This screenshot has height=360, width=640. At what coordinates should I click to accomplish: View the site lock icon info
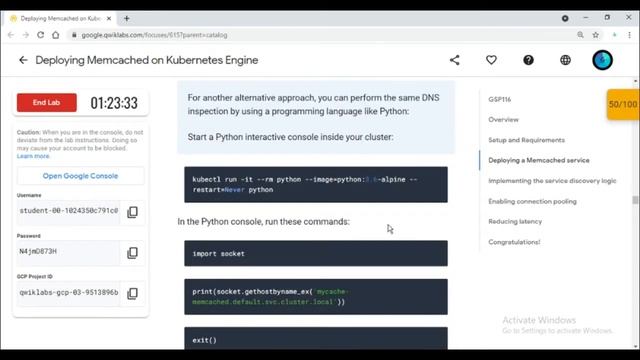(74, 35)
